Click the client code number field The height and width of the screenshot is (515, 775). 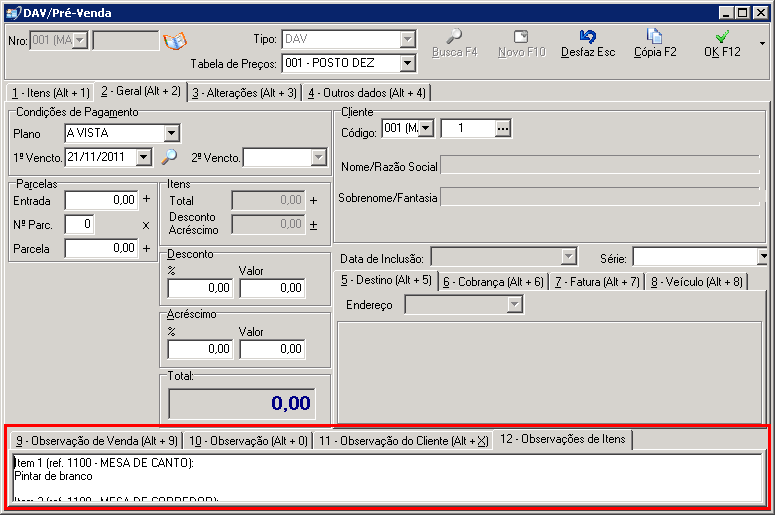coord(468,129)
